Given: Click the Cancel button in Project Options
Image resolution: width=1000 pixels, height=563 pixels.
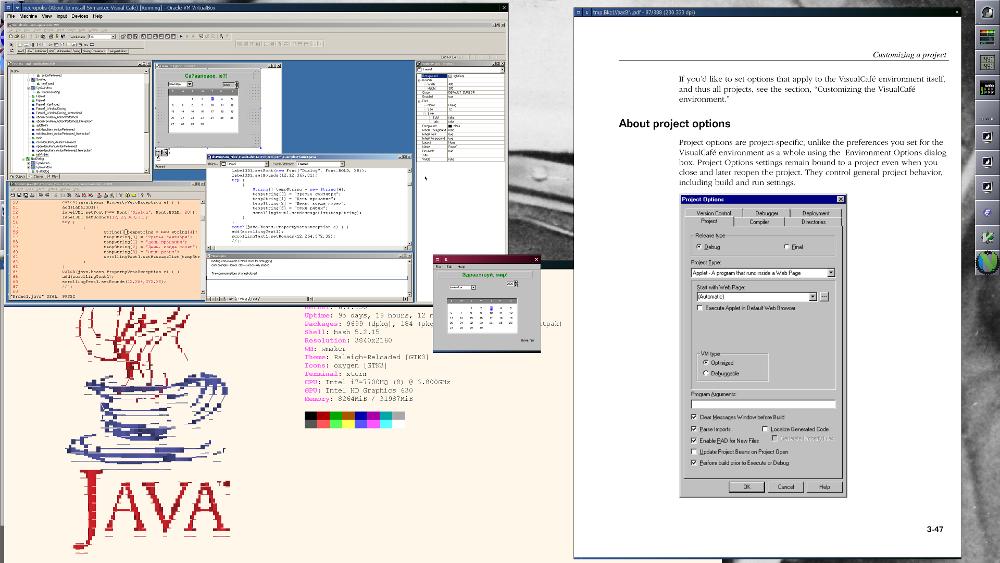Looking at the screenshot, I should [786, 486].
